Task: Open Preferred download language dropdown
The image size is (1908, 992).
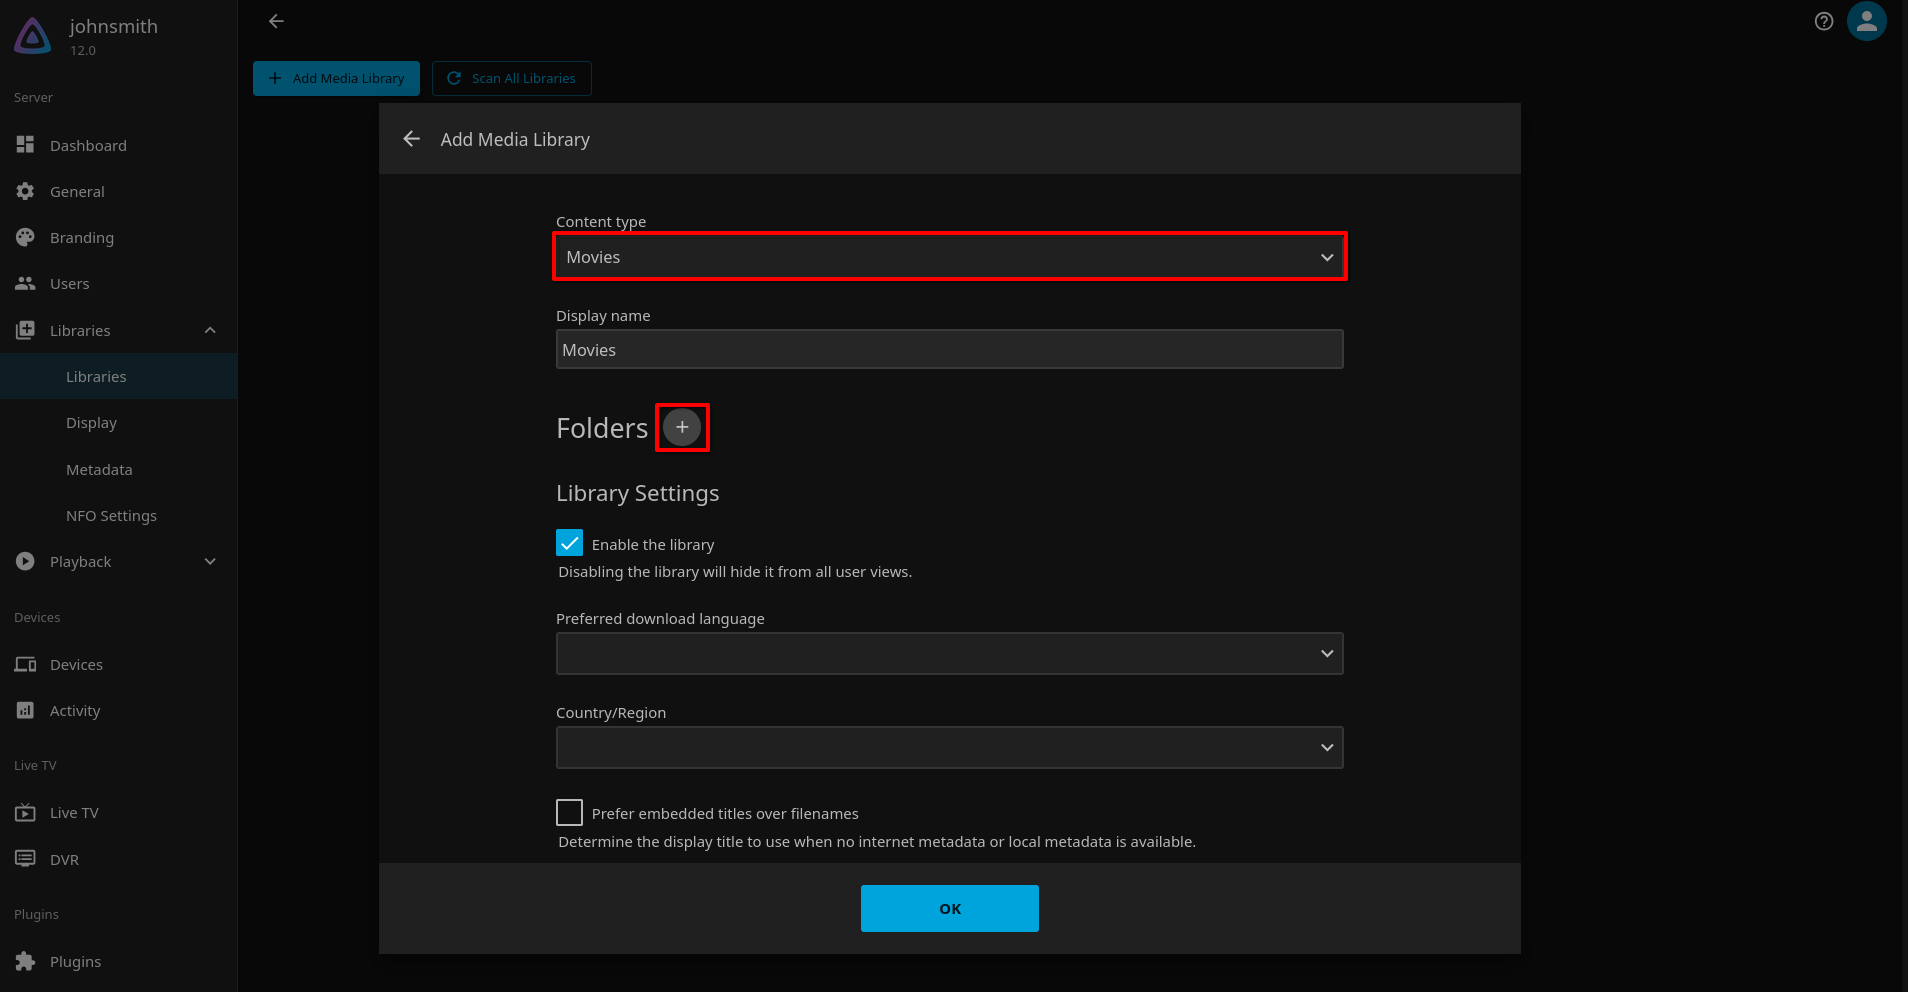Action: (x=950, y=654)
